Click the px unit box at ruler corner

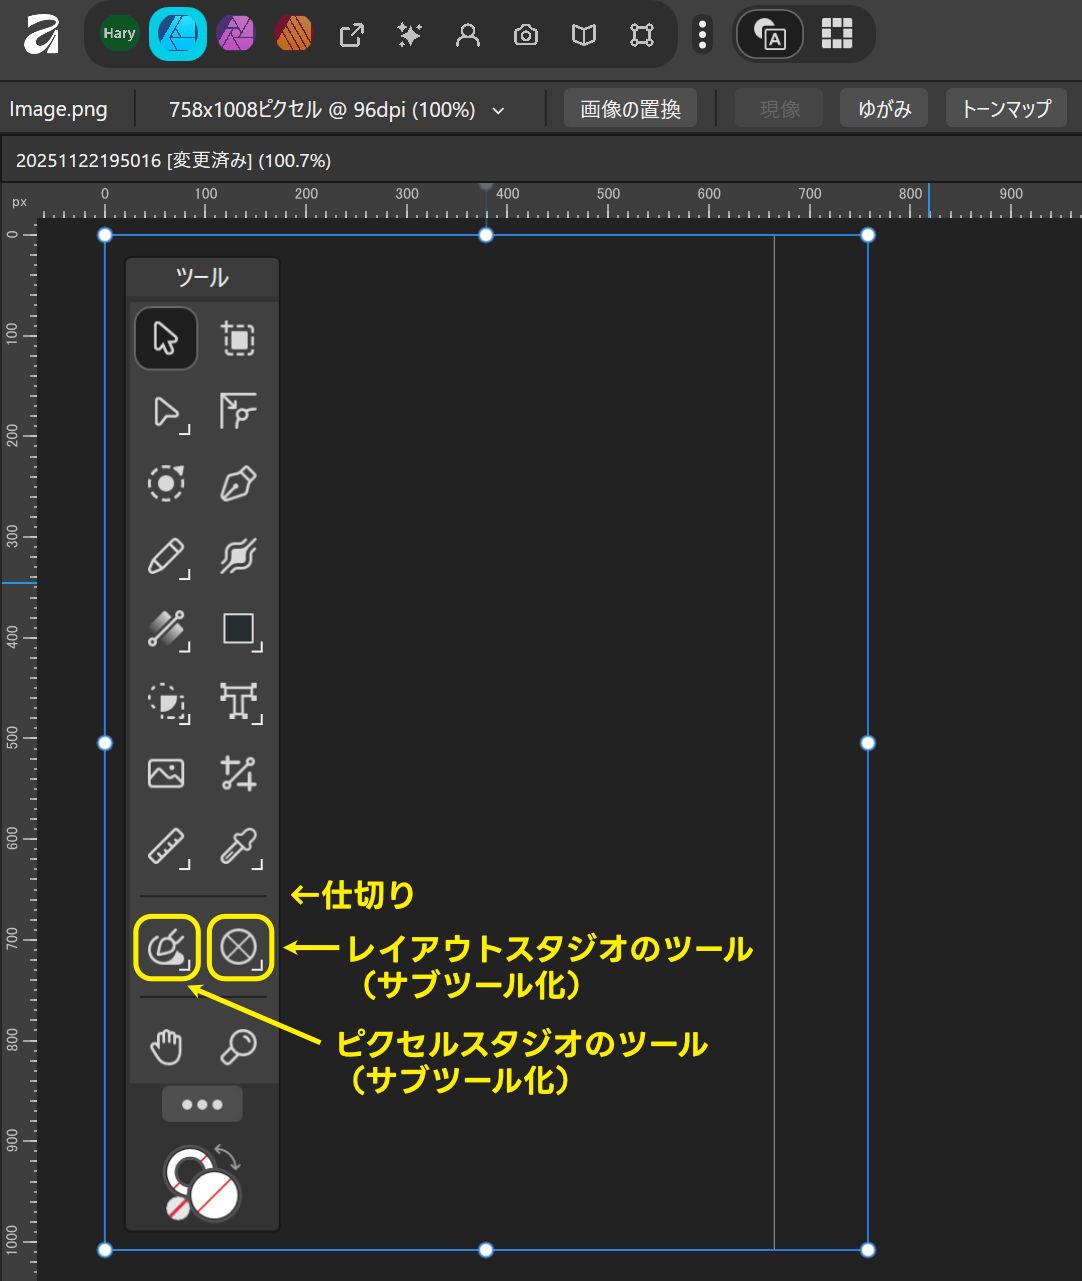(x=19, y=201)
